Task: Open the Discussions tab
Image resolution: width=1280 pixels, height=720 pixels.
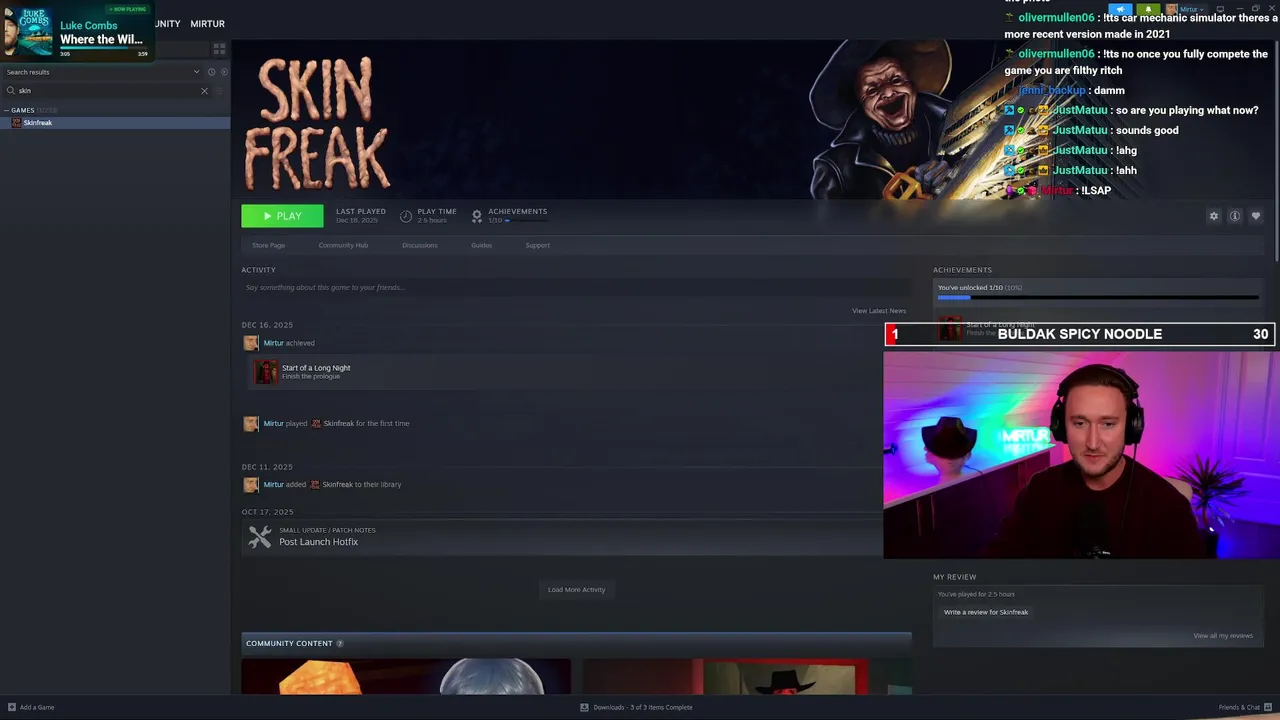Action: coord(419,245)
